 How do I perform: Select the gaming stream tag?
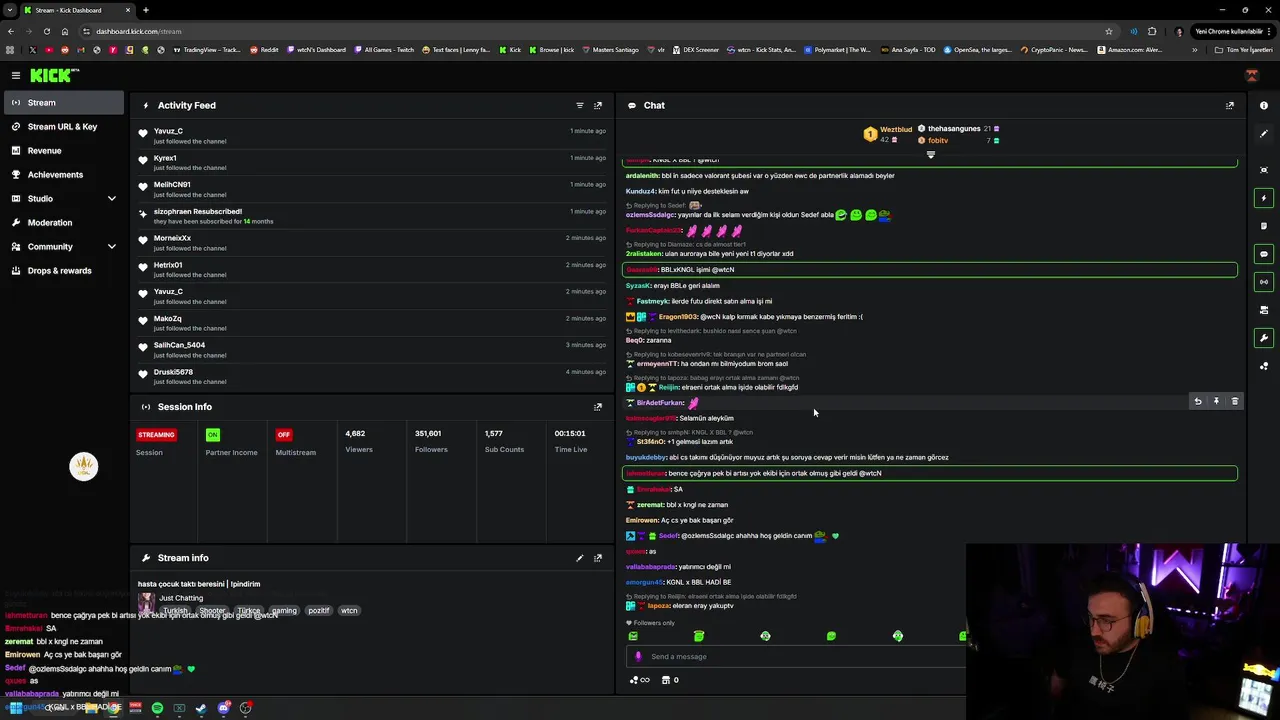point(284,611)
